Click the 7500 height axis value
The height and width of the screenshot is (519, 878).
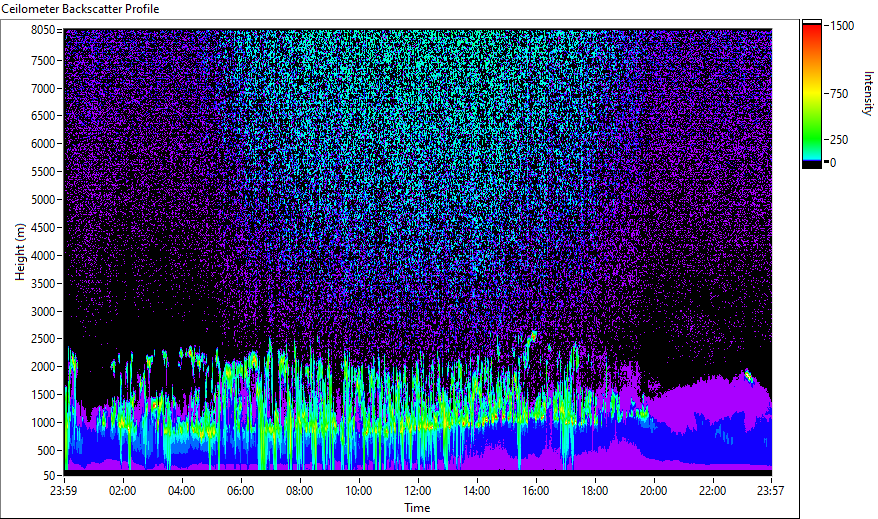[43, 60]
